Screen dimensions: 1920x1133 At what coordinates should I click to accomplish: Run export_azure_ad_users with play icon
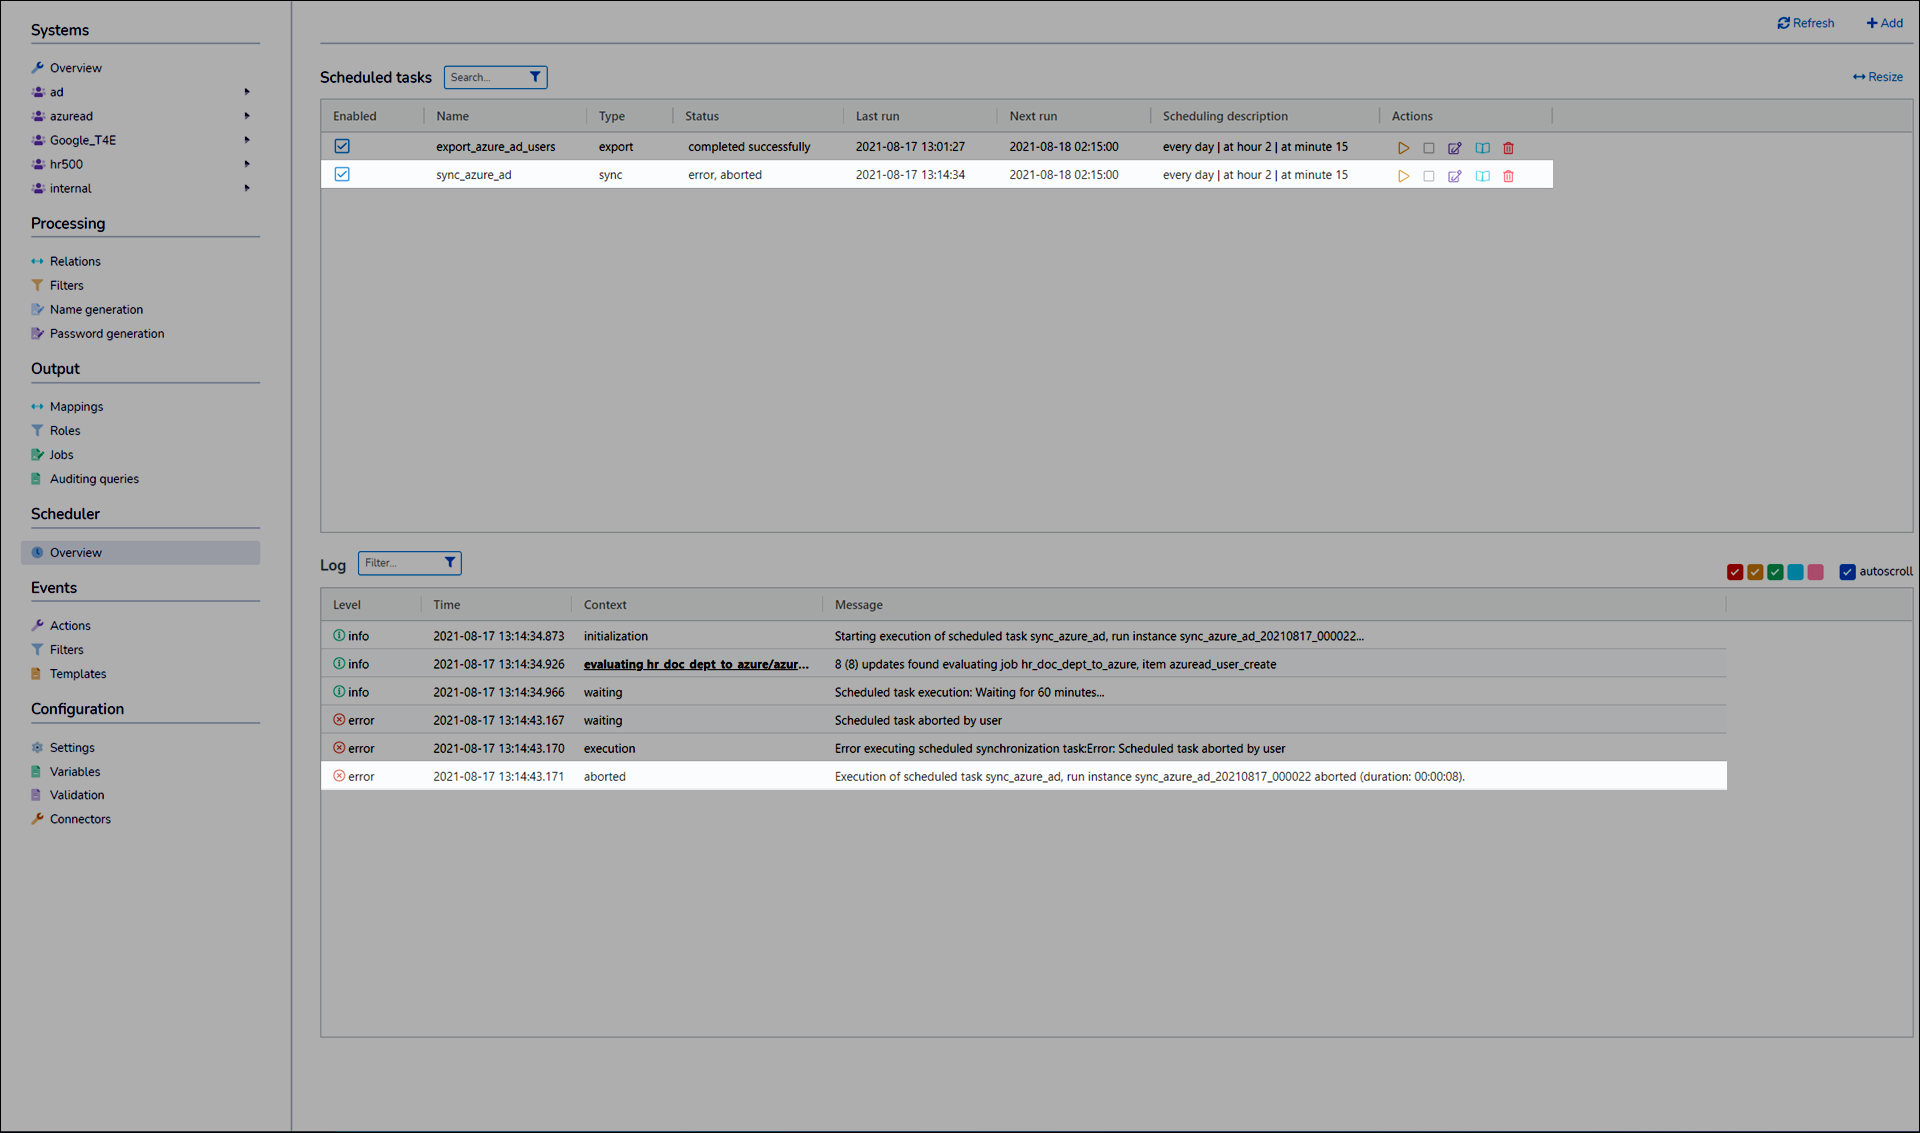(1403, 148)
